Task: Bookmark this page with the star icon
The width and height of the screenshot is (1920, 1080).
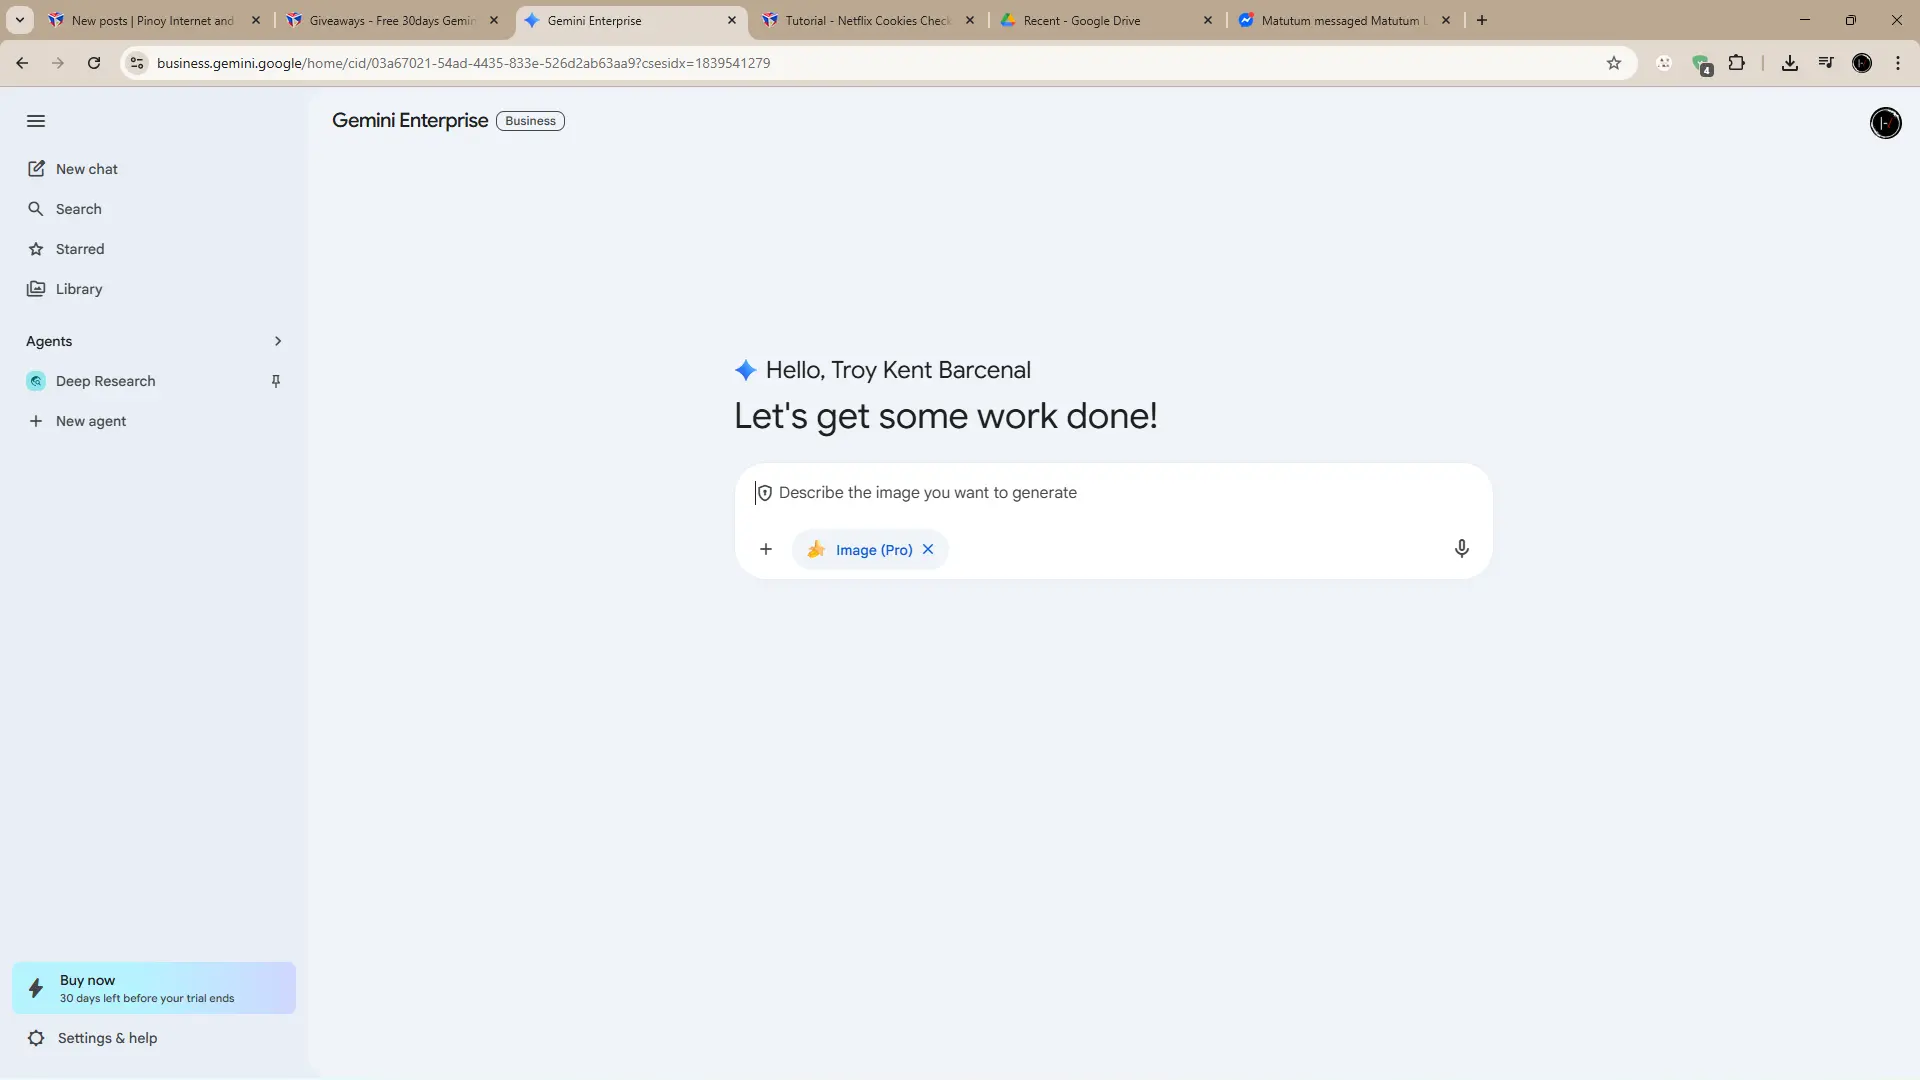Action: point(1613,63)
